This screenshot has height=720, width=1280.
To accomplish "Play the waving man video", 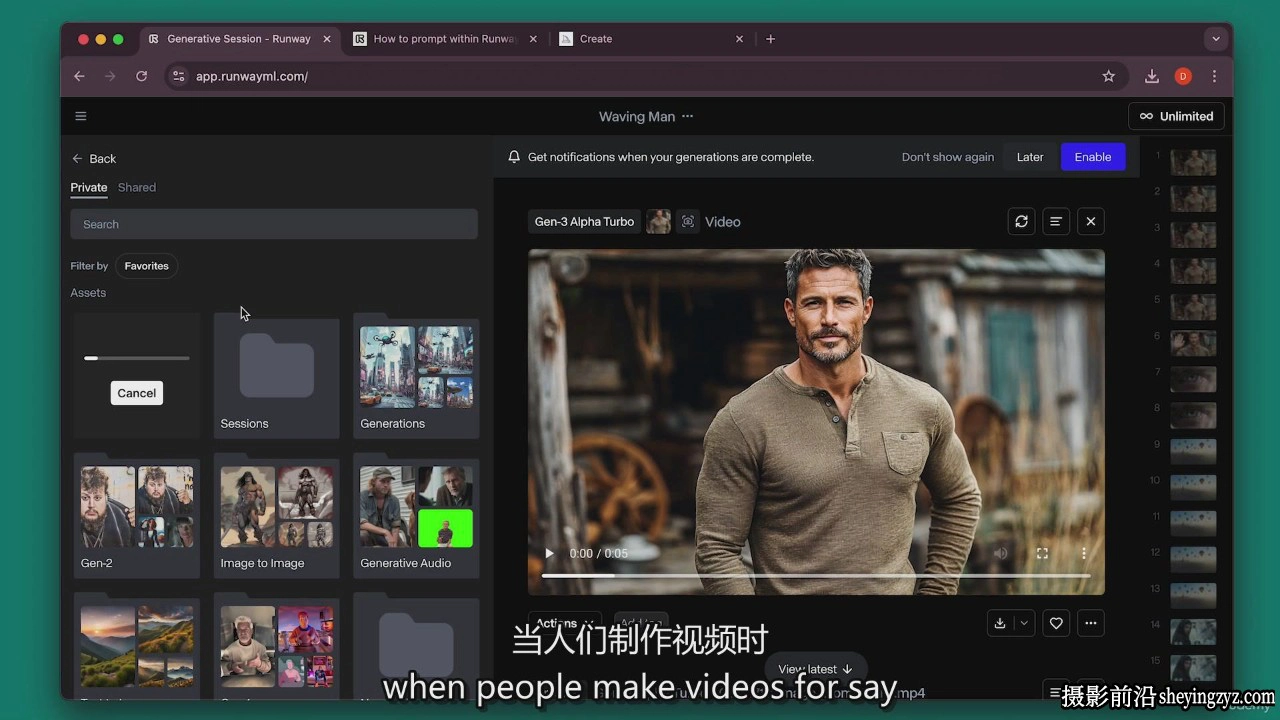I will 549,553.
